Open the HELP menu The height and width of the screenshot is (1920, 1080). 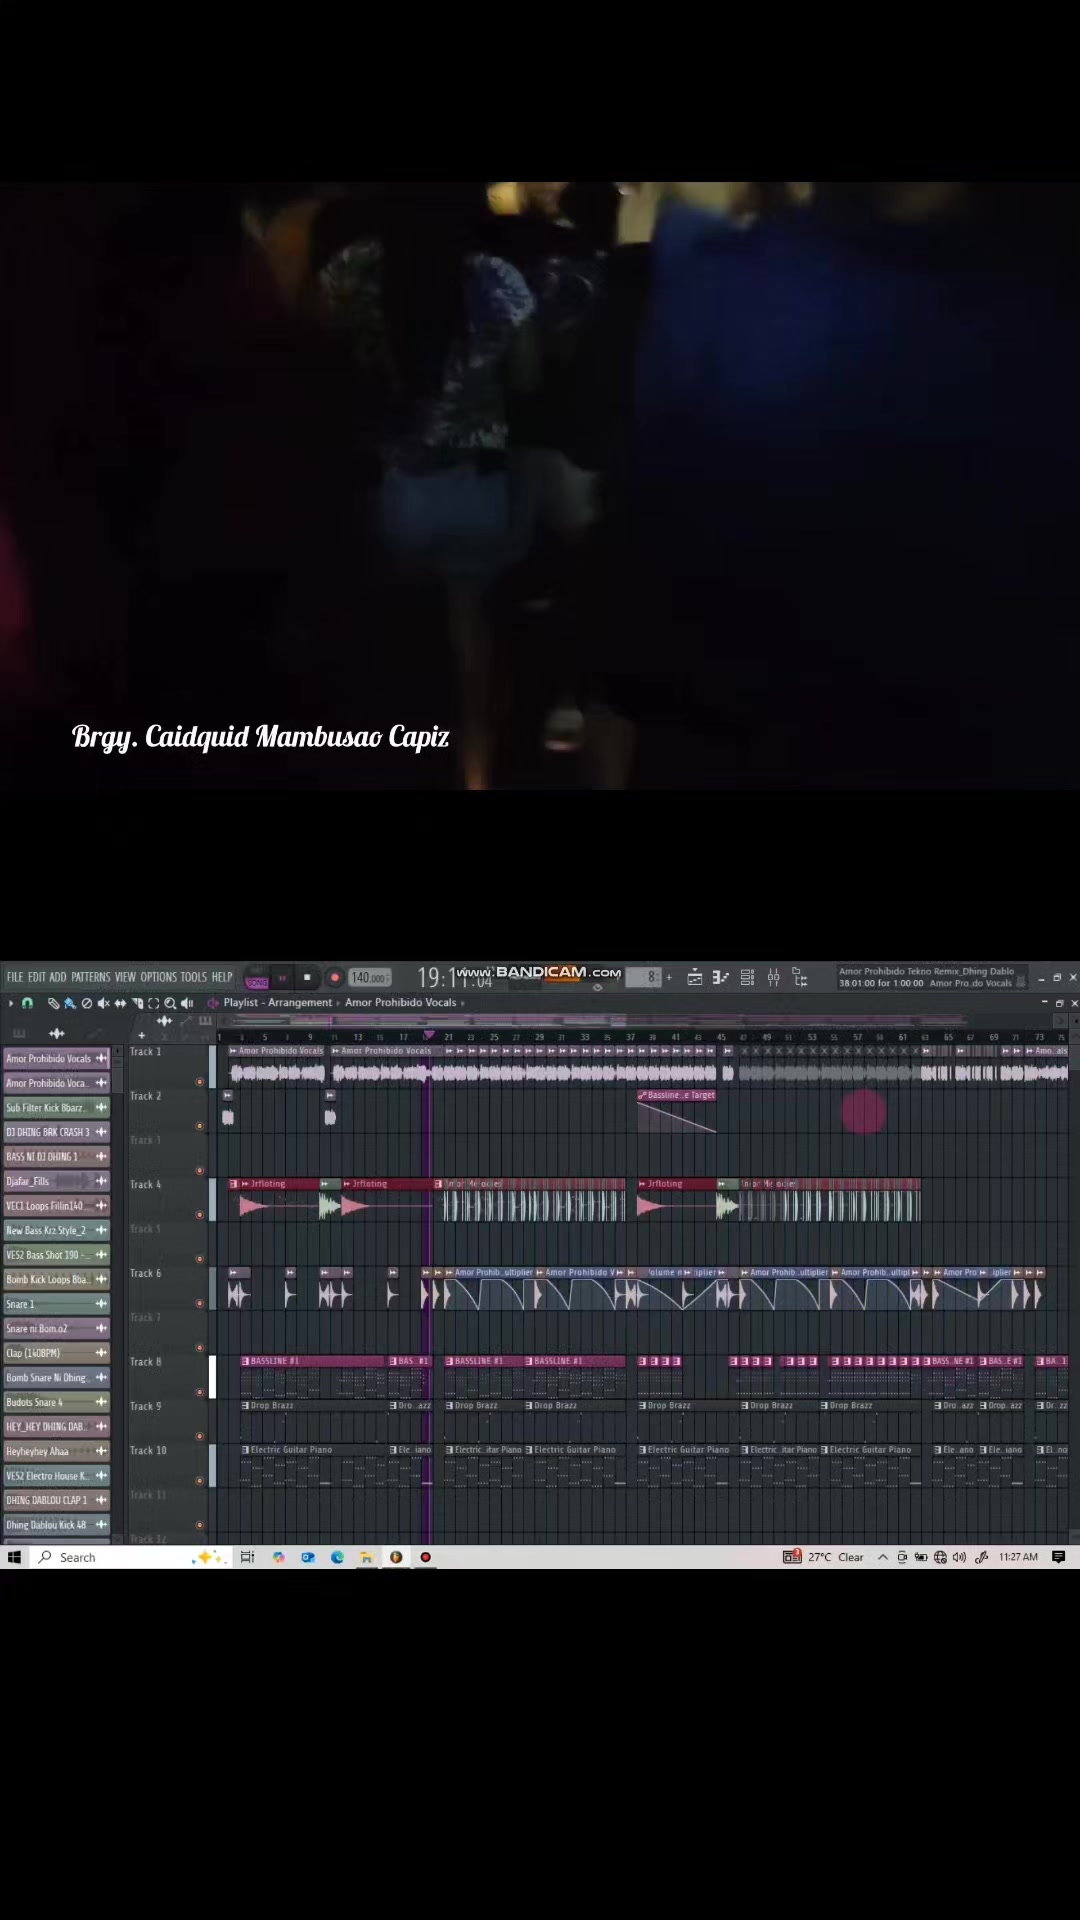pyautogui.click(x=222, y=977)
